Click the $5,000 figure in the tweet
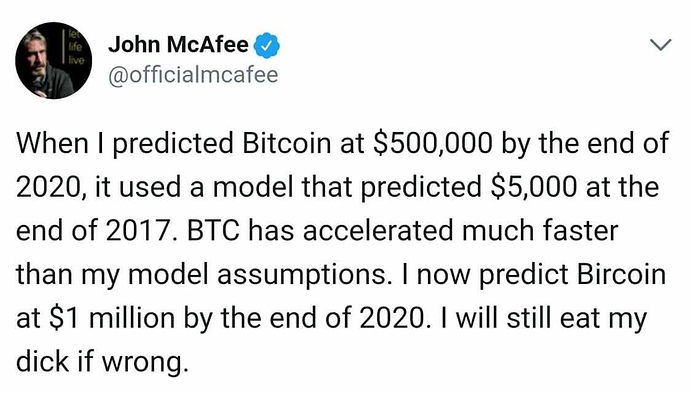 pos(533,187)
